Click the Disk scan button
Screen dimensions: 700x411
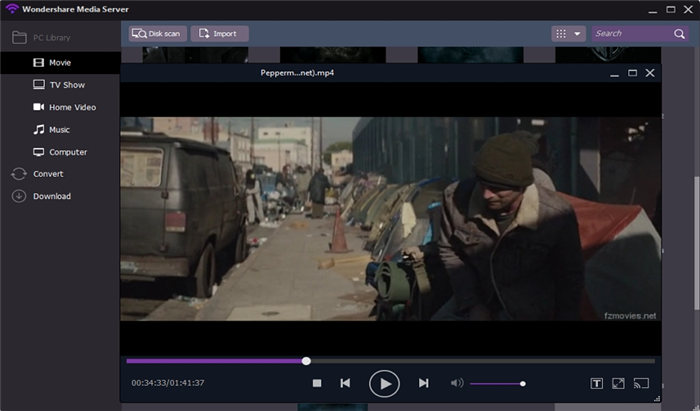(158, 33)
